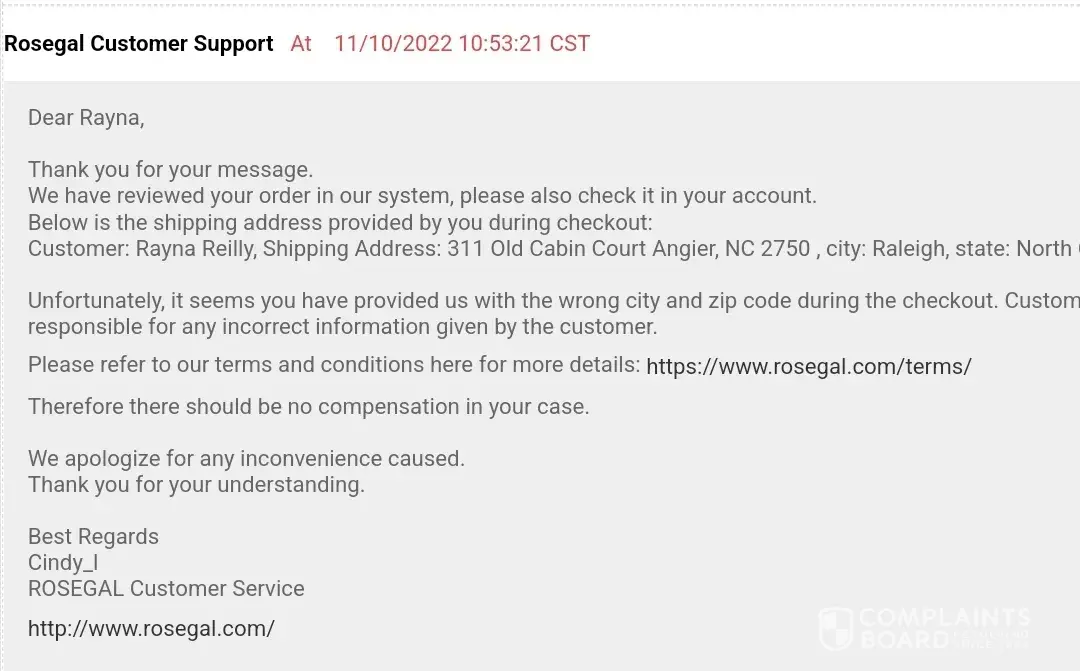Click the Complaints Board watermark text
Image resolution: width=1080 pixels, height=671 pixels.
tap(943, 628)
